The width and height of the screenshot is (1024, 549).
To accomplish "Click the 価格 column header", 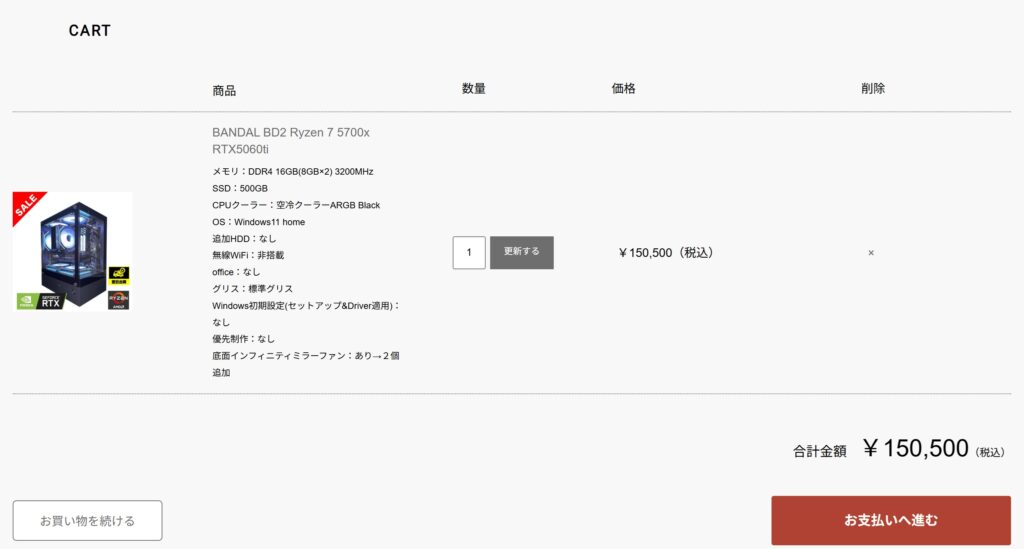I will tap(623, 89).
